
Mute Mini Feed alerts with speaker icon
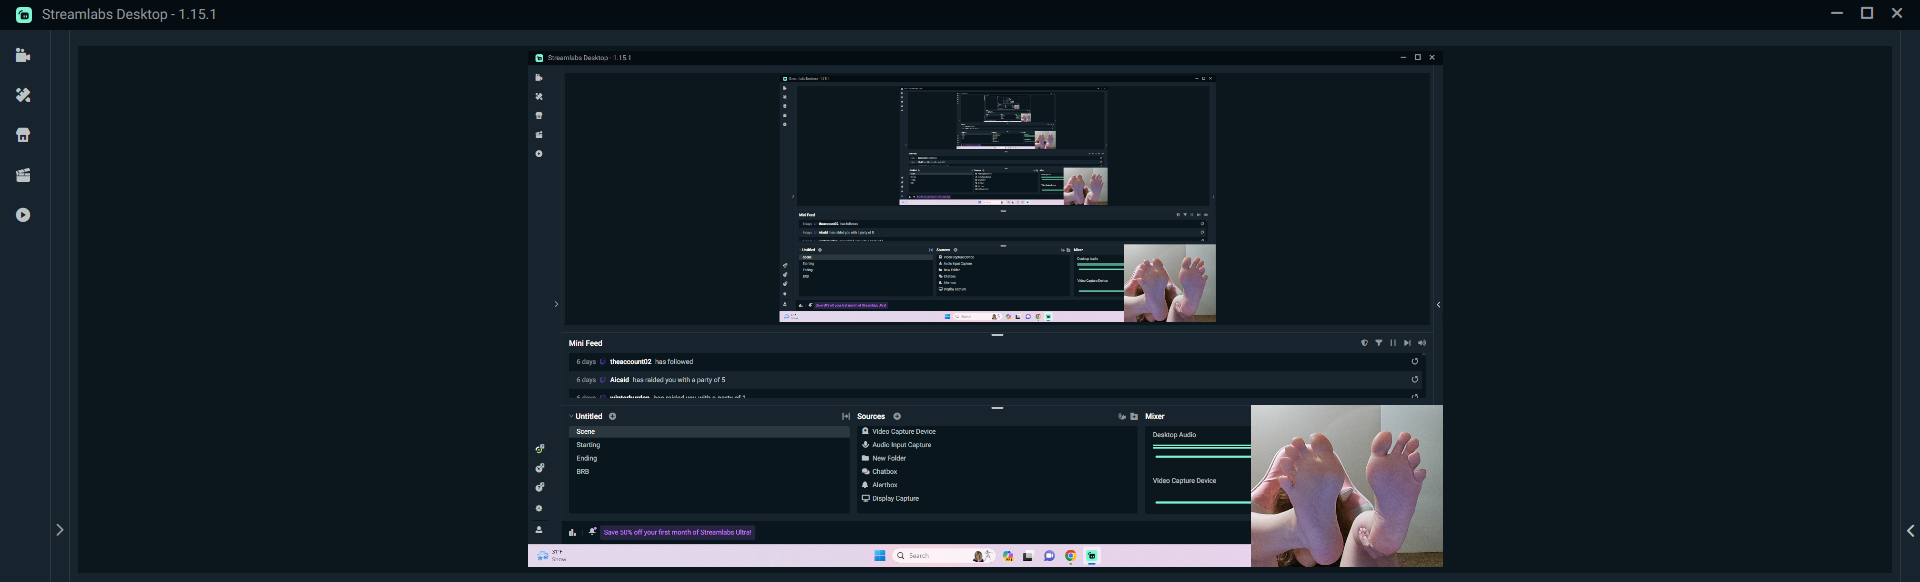tap(1422, 343)
